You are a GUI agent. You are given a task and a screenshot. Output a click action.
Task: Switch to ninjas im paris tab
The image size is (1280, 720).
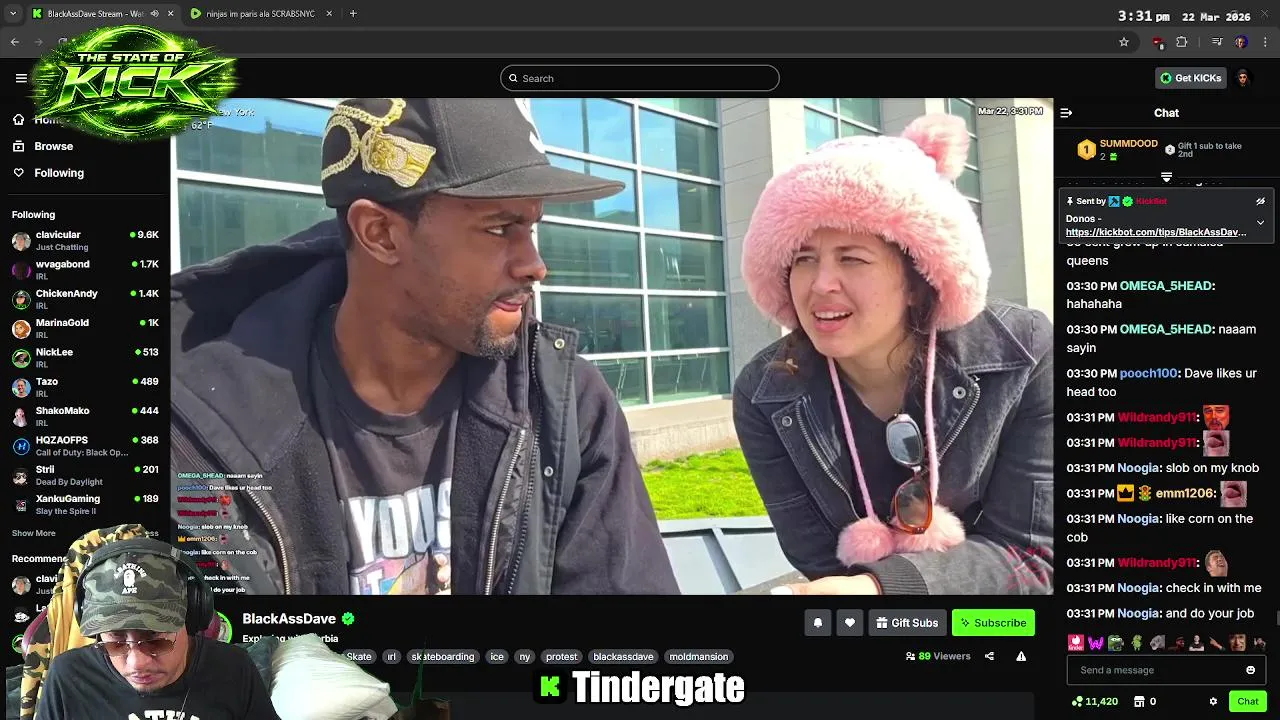(x=260, y=14)
